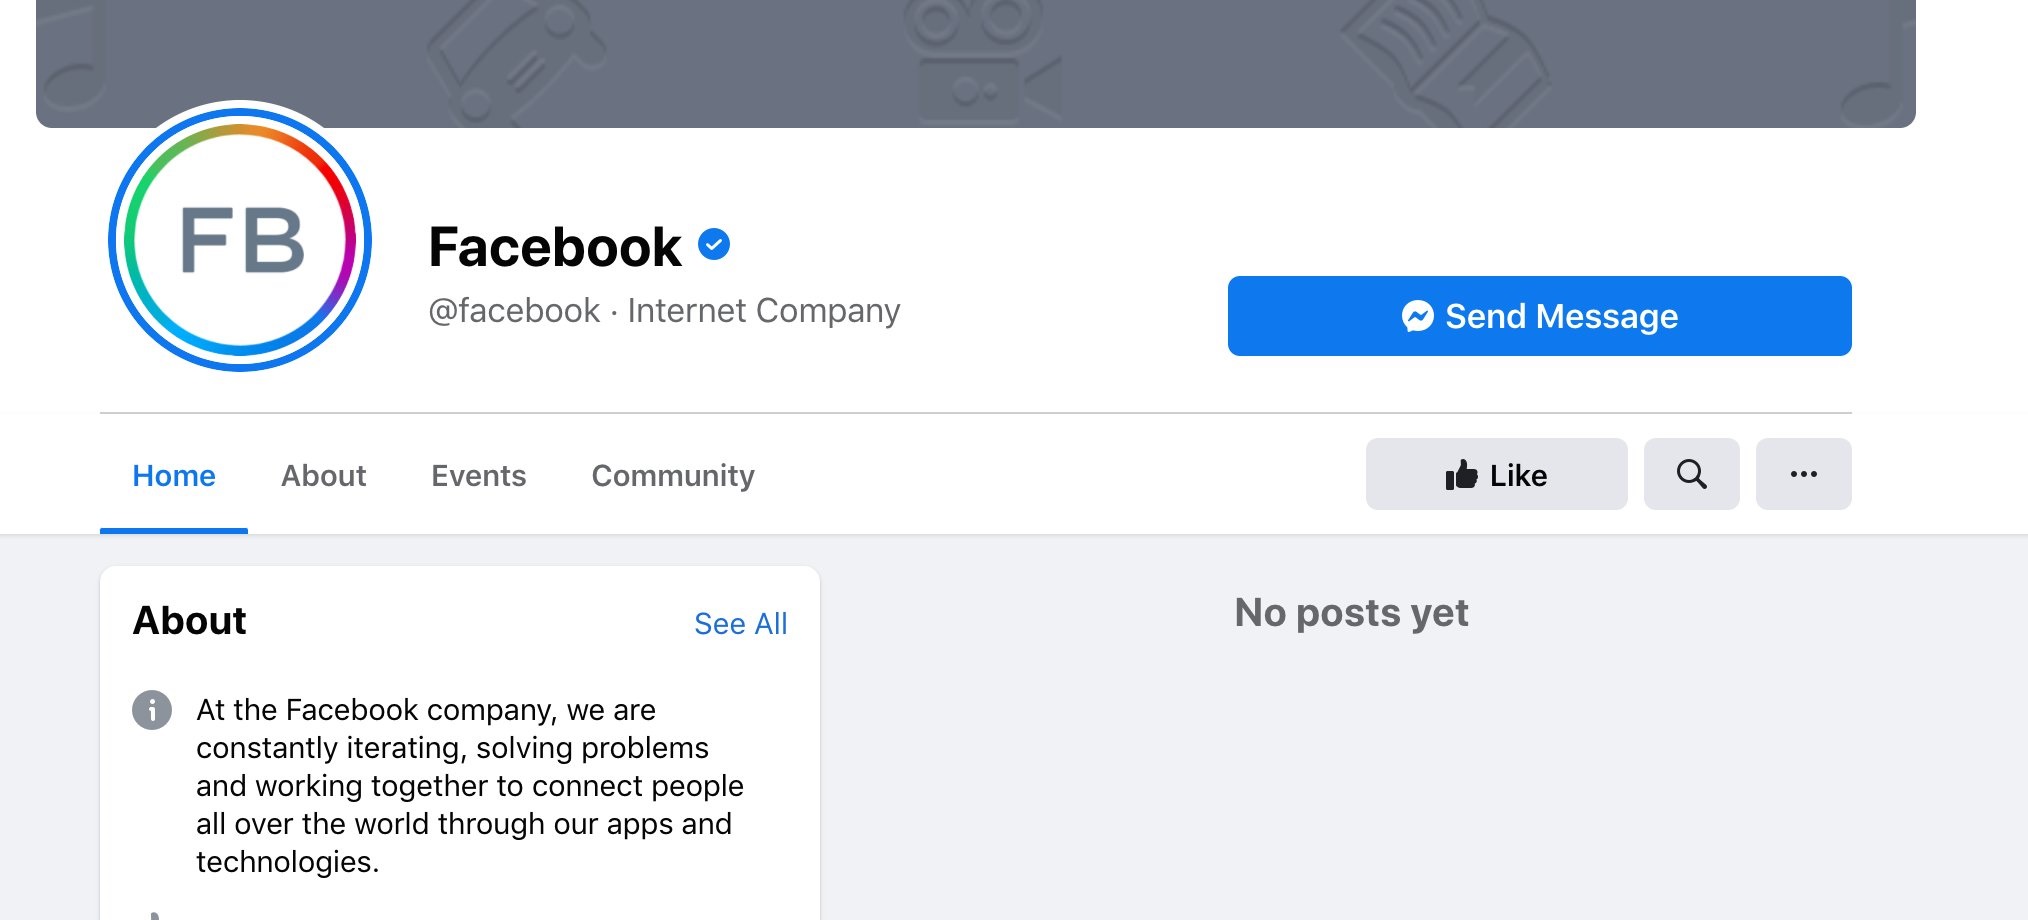Click the @facebook username
This screenshot has height=920, width=2028.
[514, 311]
